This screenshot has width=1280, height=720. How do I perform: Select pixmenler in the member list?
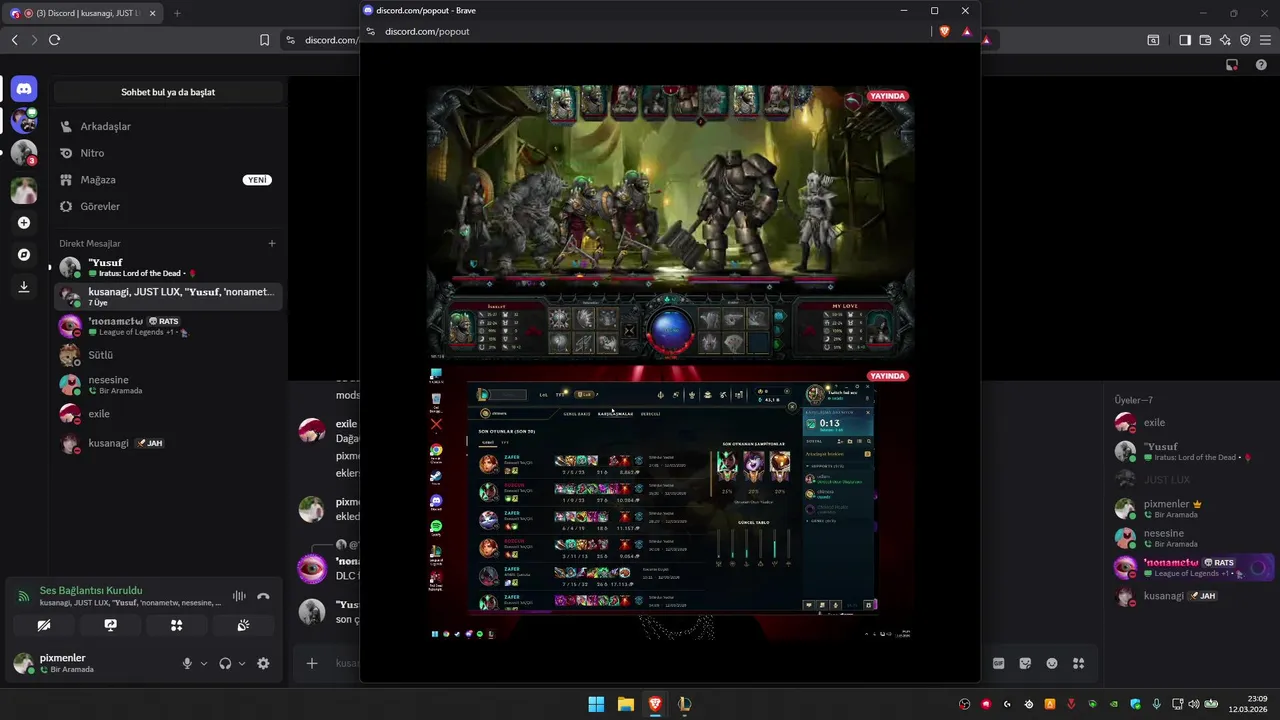click(x=1193, y=509)
